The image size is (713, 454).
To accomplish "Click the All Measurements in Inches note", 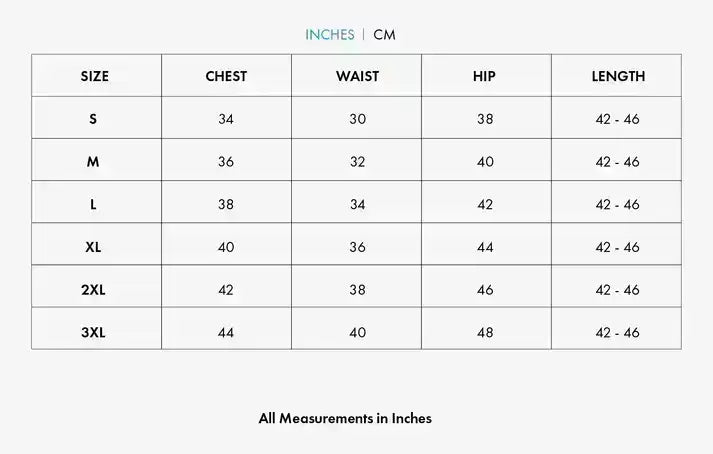I will point(345,419).
